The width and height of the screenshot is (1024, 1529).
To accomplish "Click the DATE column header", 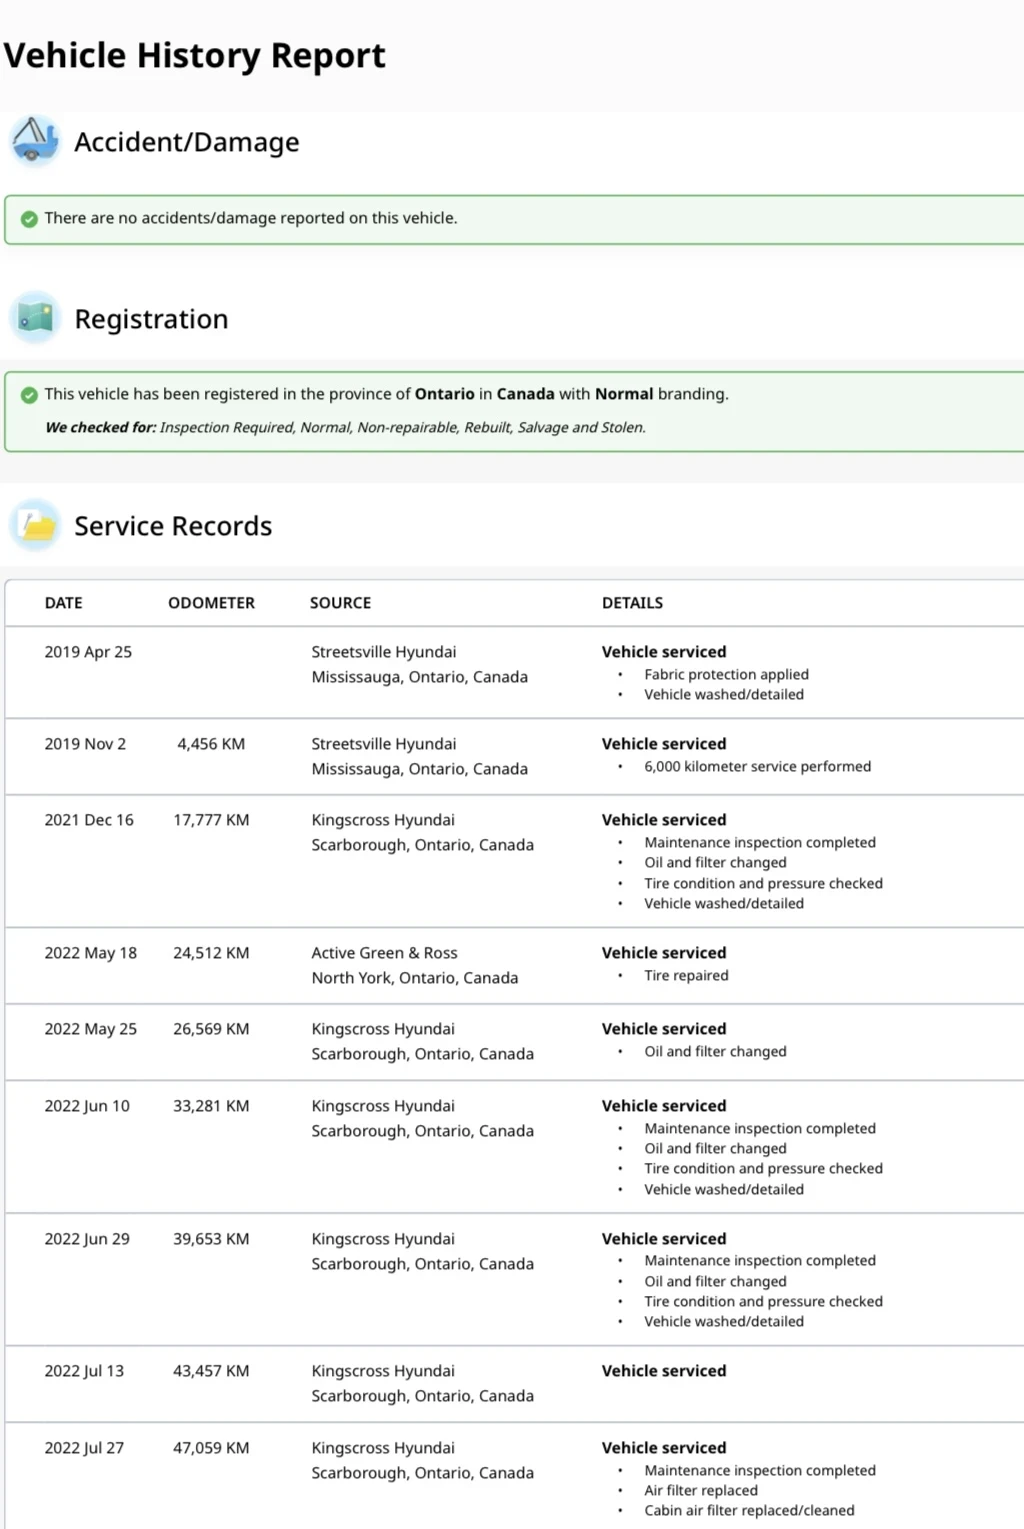I will coord(63,603).
